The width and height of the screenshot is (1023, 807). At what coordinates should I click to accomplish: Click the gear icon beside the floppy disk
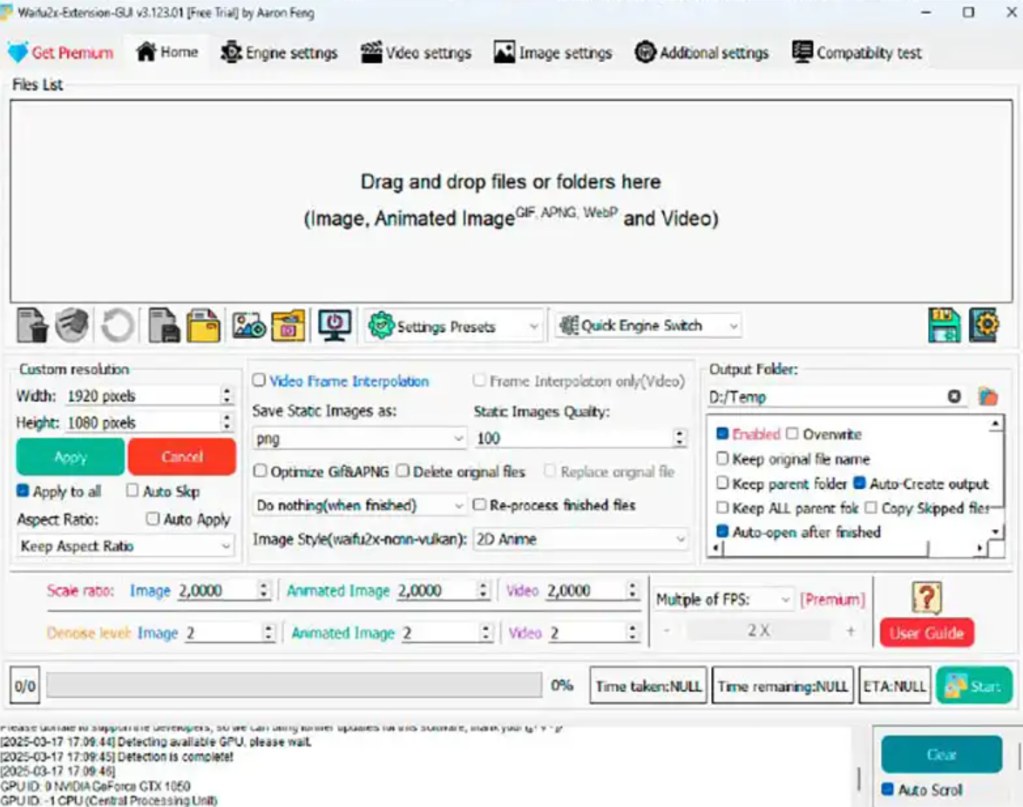[x=984, y=325]
